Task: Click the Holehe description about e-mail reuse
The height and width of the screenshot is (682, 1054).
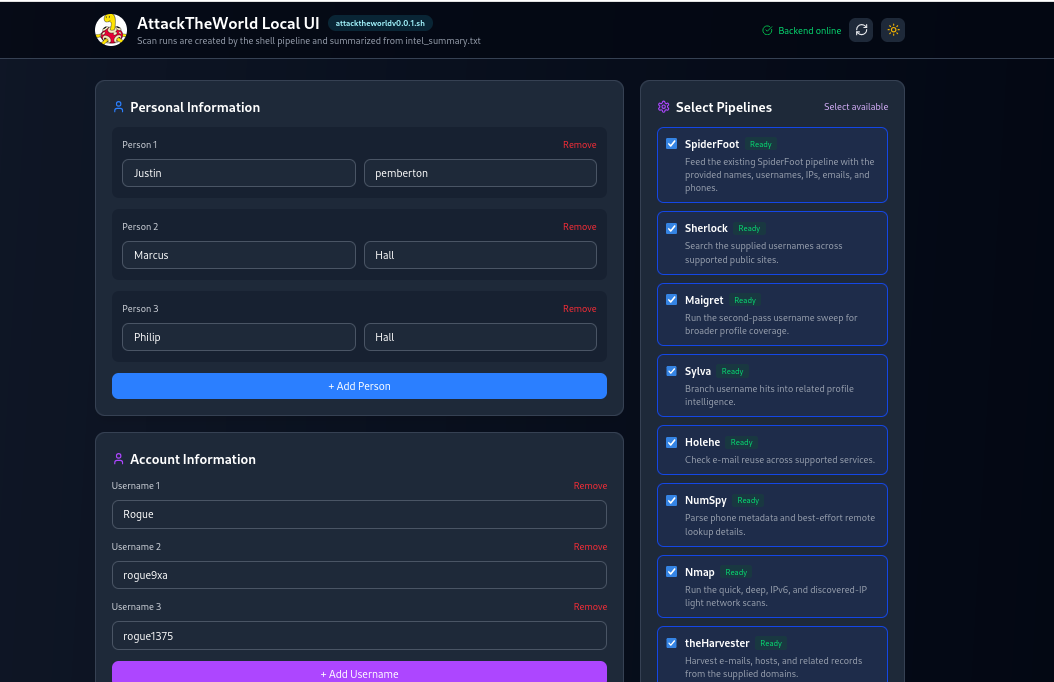Action: (x=780, y=460)
